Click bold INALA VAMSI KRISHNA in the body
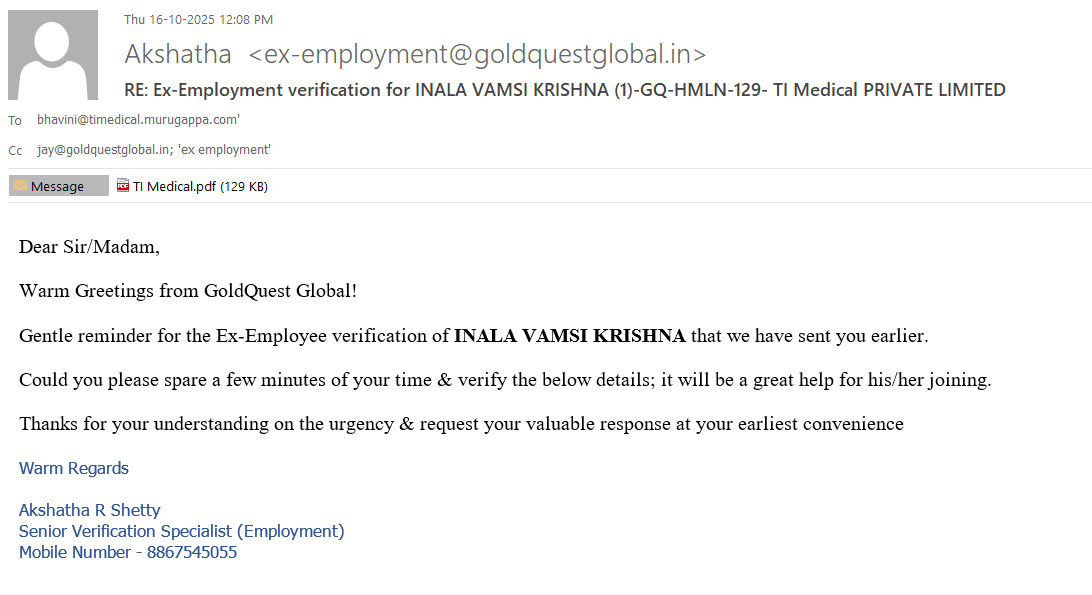The width and height of the screenshot is (1092, 595). (569, 336)
